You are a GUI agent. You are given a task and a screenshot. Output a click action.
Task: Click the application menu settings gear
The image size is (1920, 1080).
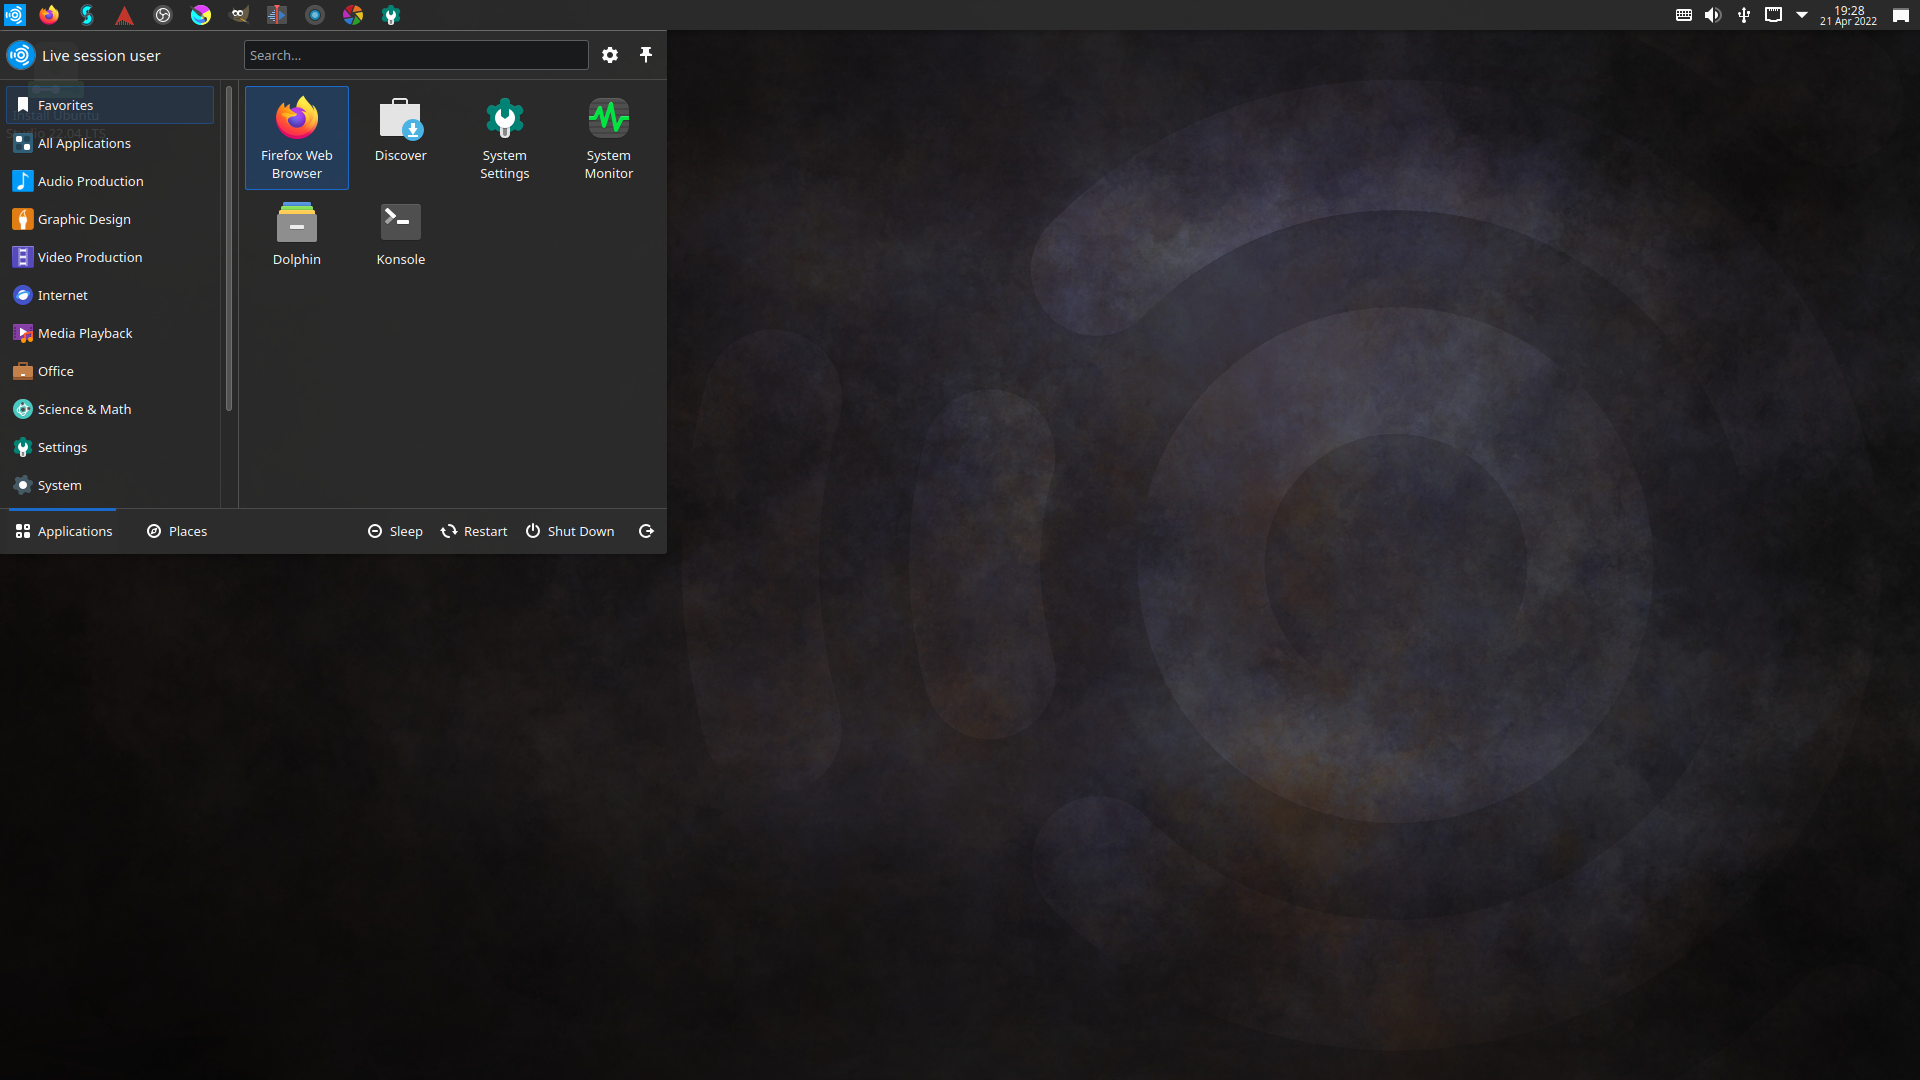pyautogui.click(x=611, y=54)
